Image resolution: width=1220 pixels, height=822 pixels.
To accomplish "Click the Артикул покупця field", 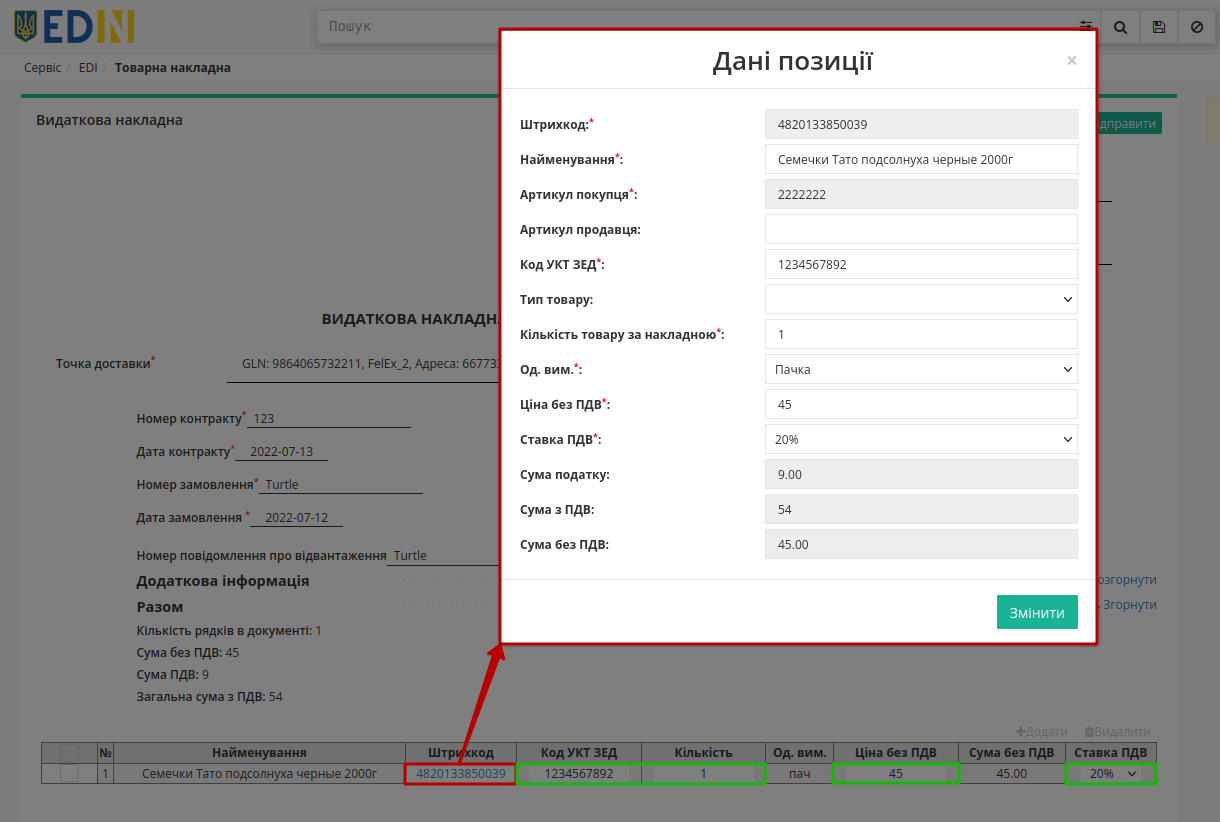I will tap(921, 194).
